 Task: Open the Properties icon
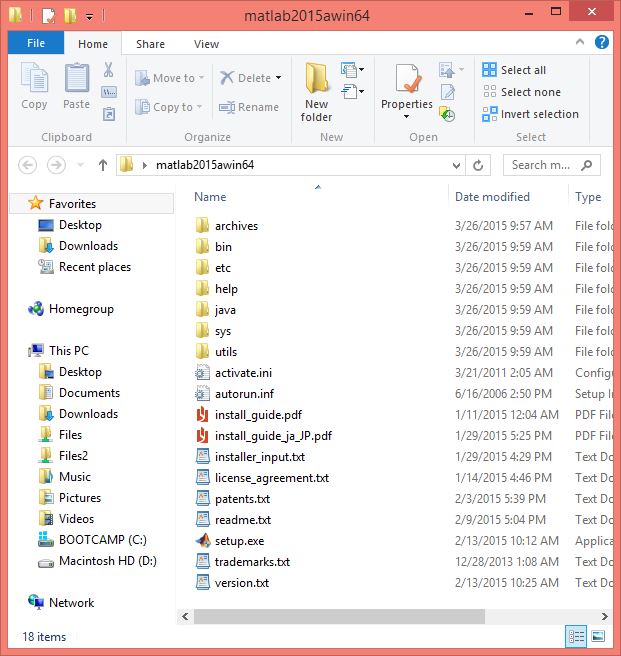click(x=407, y=78)
